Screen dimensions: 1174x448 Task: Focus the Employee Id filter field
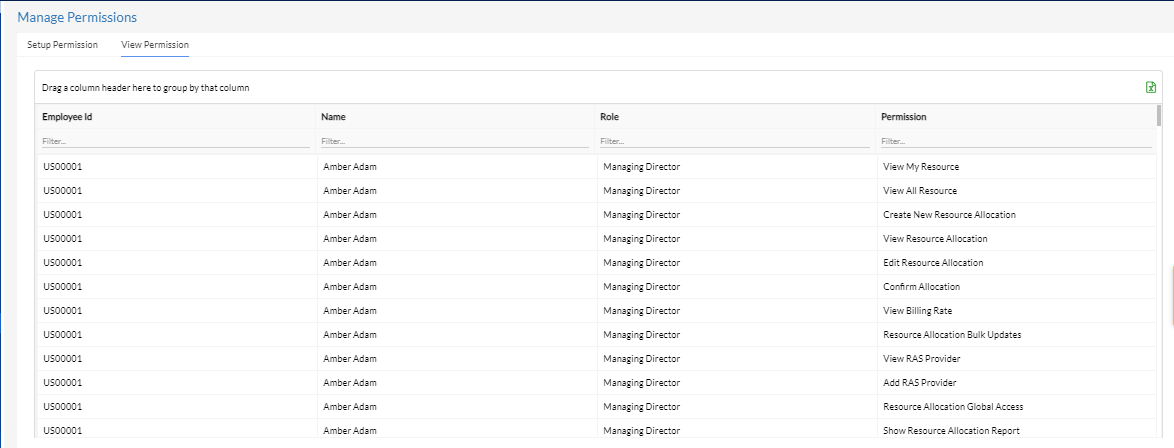click(x=175, y=141)
